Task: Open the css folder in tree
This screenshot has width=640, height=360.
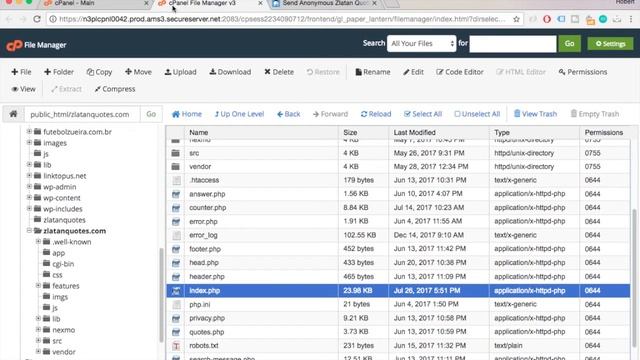Action: click(57, 275)
